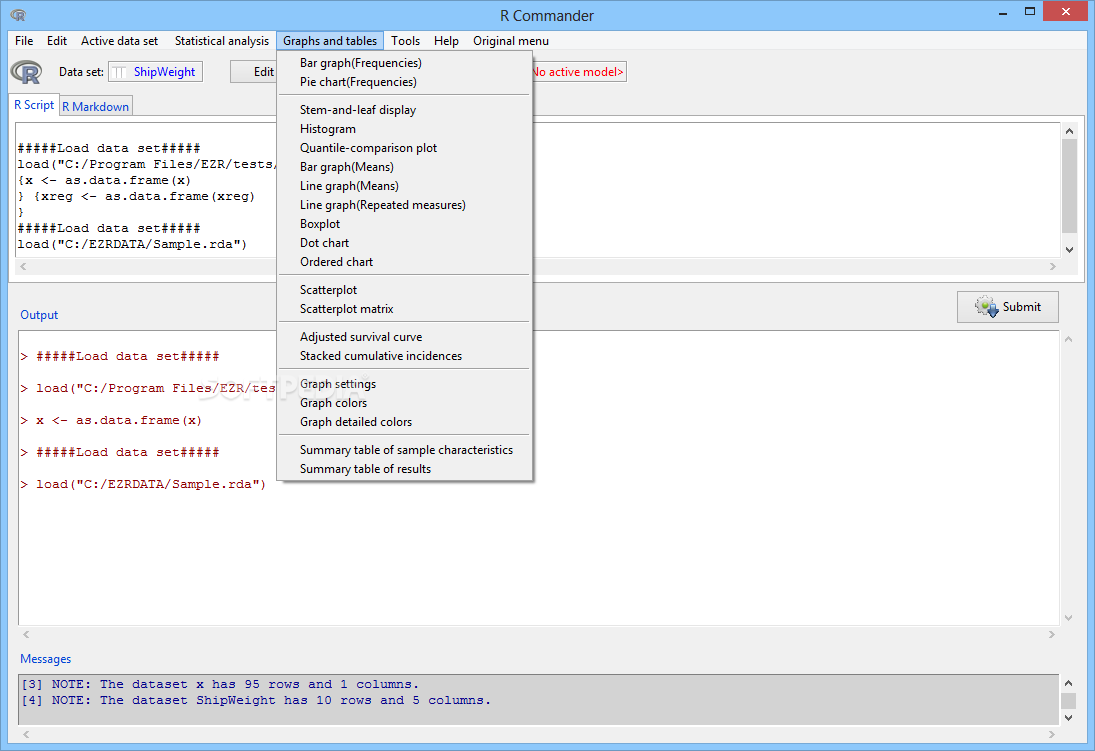Click Messages pane scroll up arrow
This screenshot has height=751, width=1095.
click(1068, 683)
